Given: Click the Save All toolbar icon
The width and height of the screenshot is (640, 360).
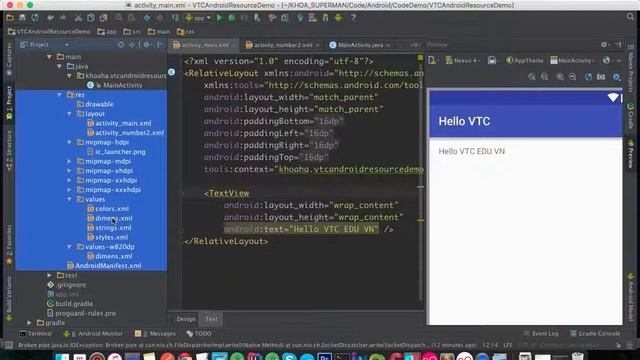Looking at the screenshot, I should [x=22, y=18].
